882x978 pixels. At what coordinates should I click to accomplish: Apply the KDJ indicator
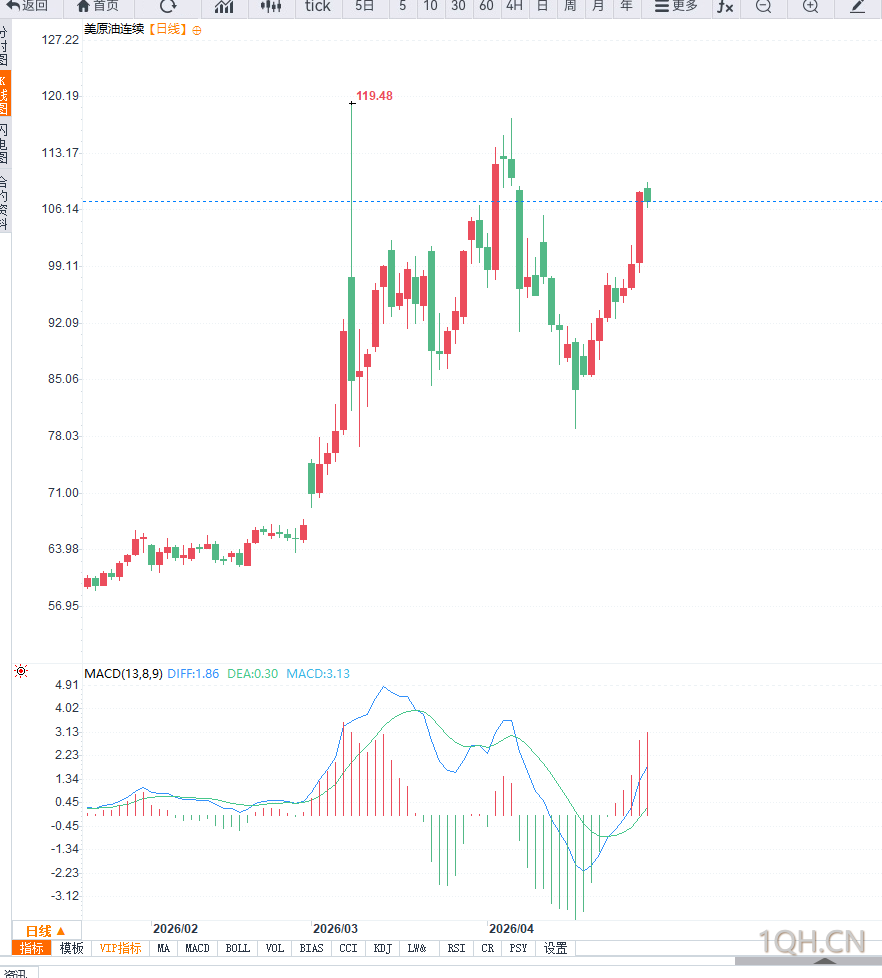point(382,948)
